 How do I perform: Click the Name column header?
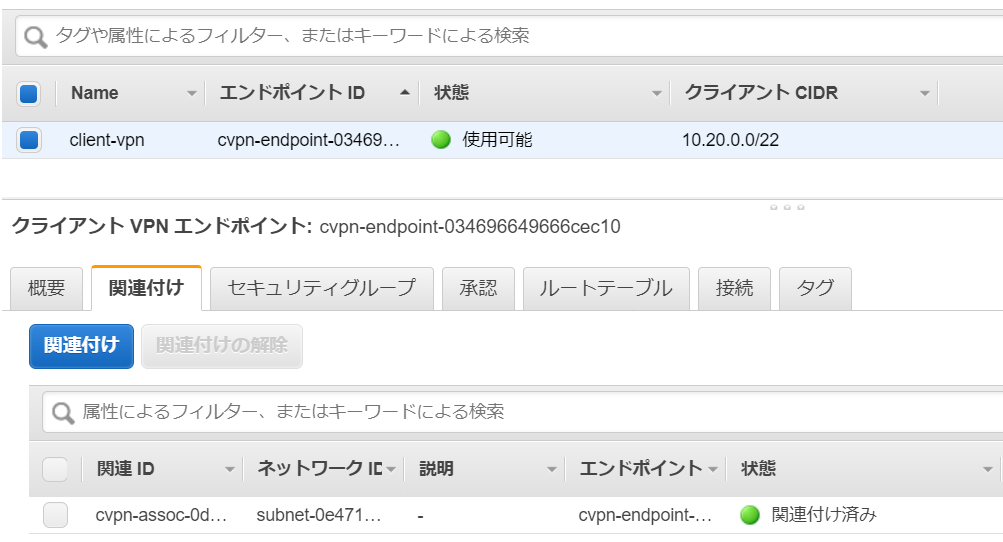[x=95, y=93]
